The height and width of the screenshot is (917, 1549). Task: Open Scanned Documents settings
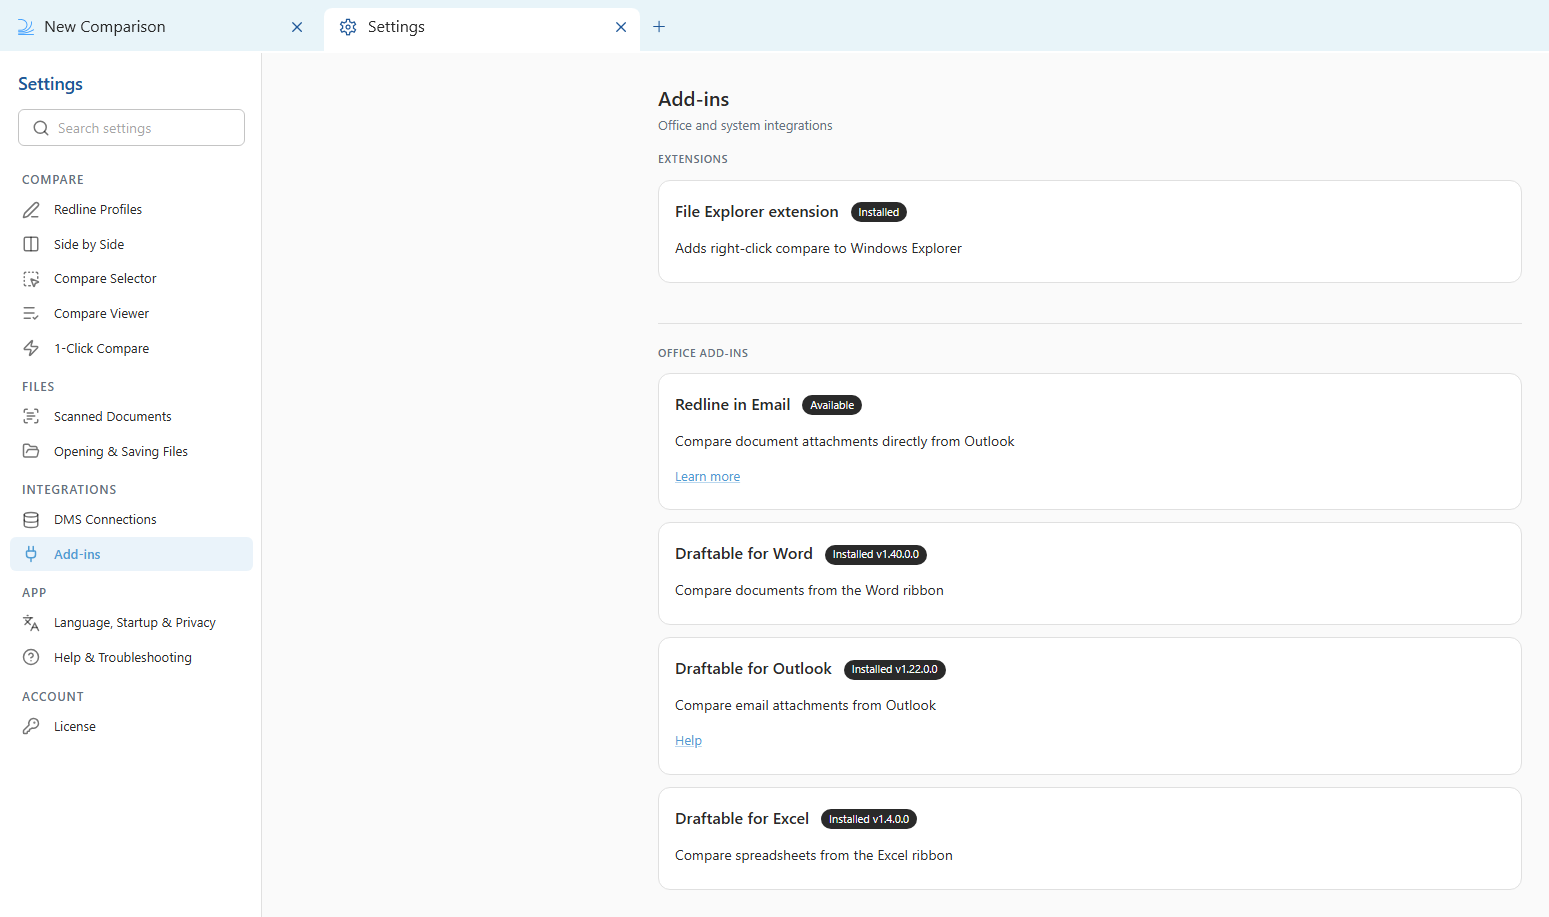(x=131, y=417)
